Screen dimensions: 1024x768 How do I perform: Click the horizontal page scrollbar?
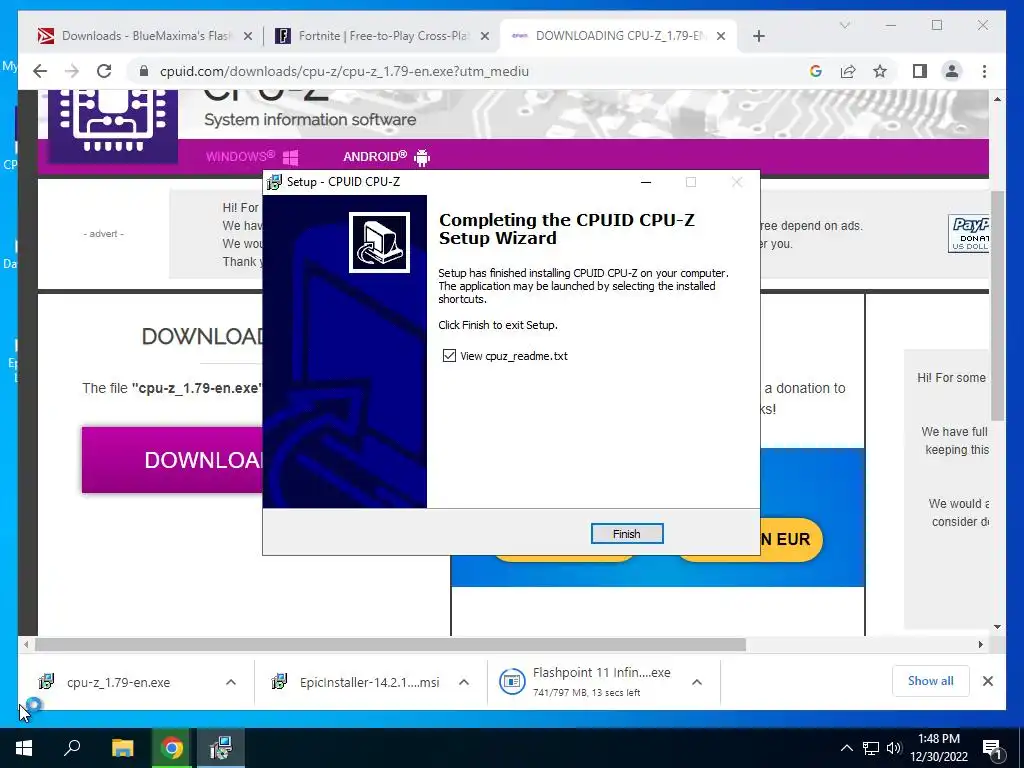point(391,645)
